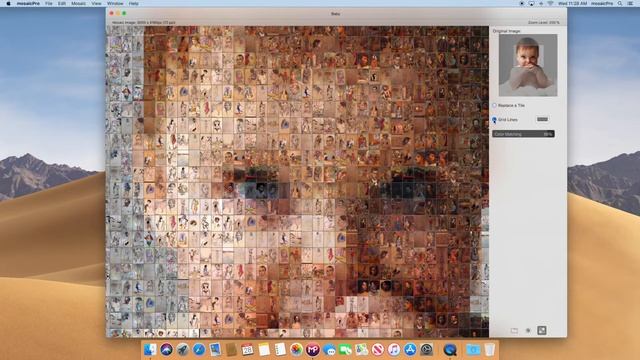Open the Apple menu logo
The image size is (640, 360).
8,3
